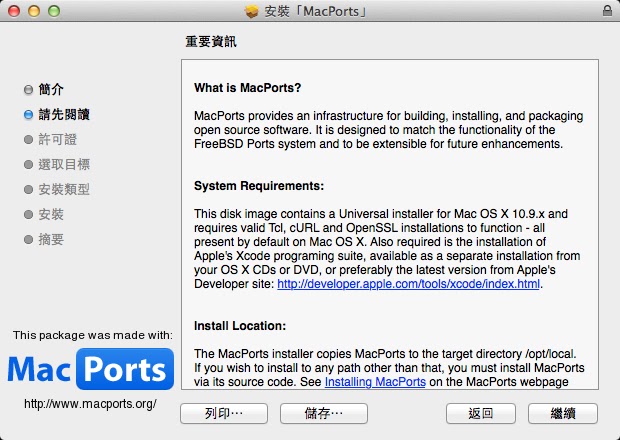Screen dimensions: 620x440
Task: Click the 儲存… (Save) button
Action: (x=324, y=414)
